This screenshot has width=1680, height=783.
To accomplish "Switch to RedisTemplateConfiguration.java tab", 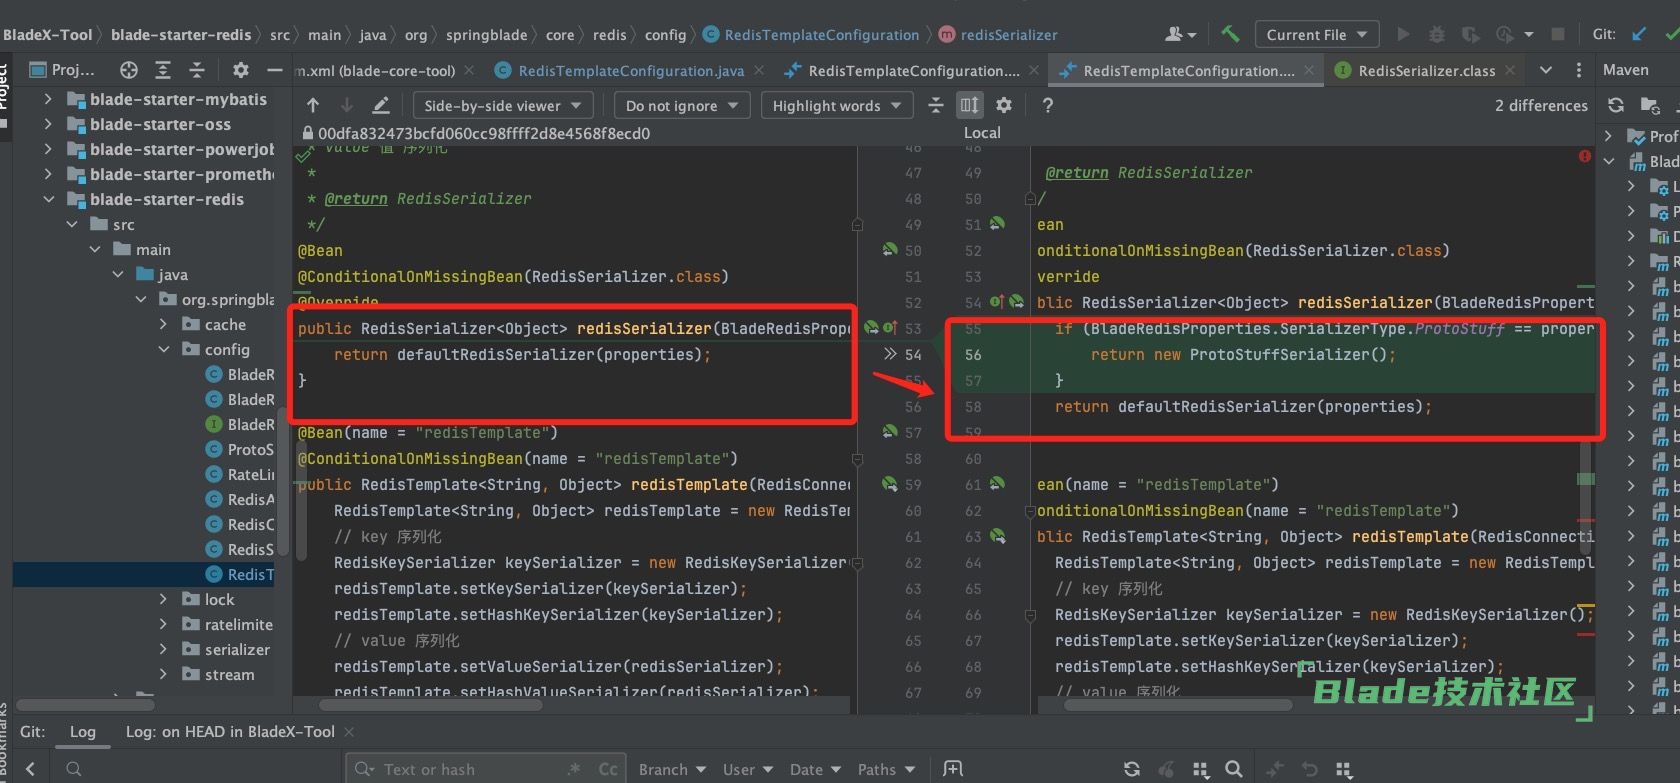I will [x=630, y=70].
